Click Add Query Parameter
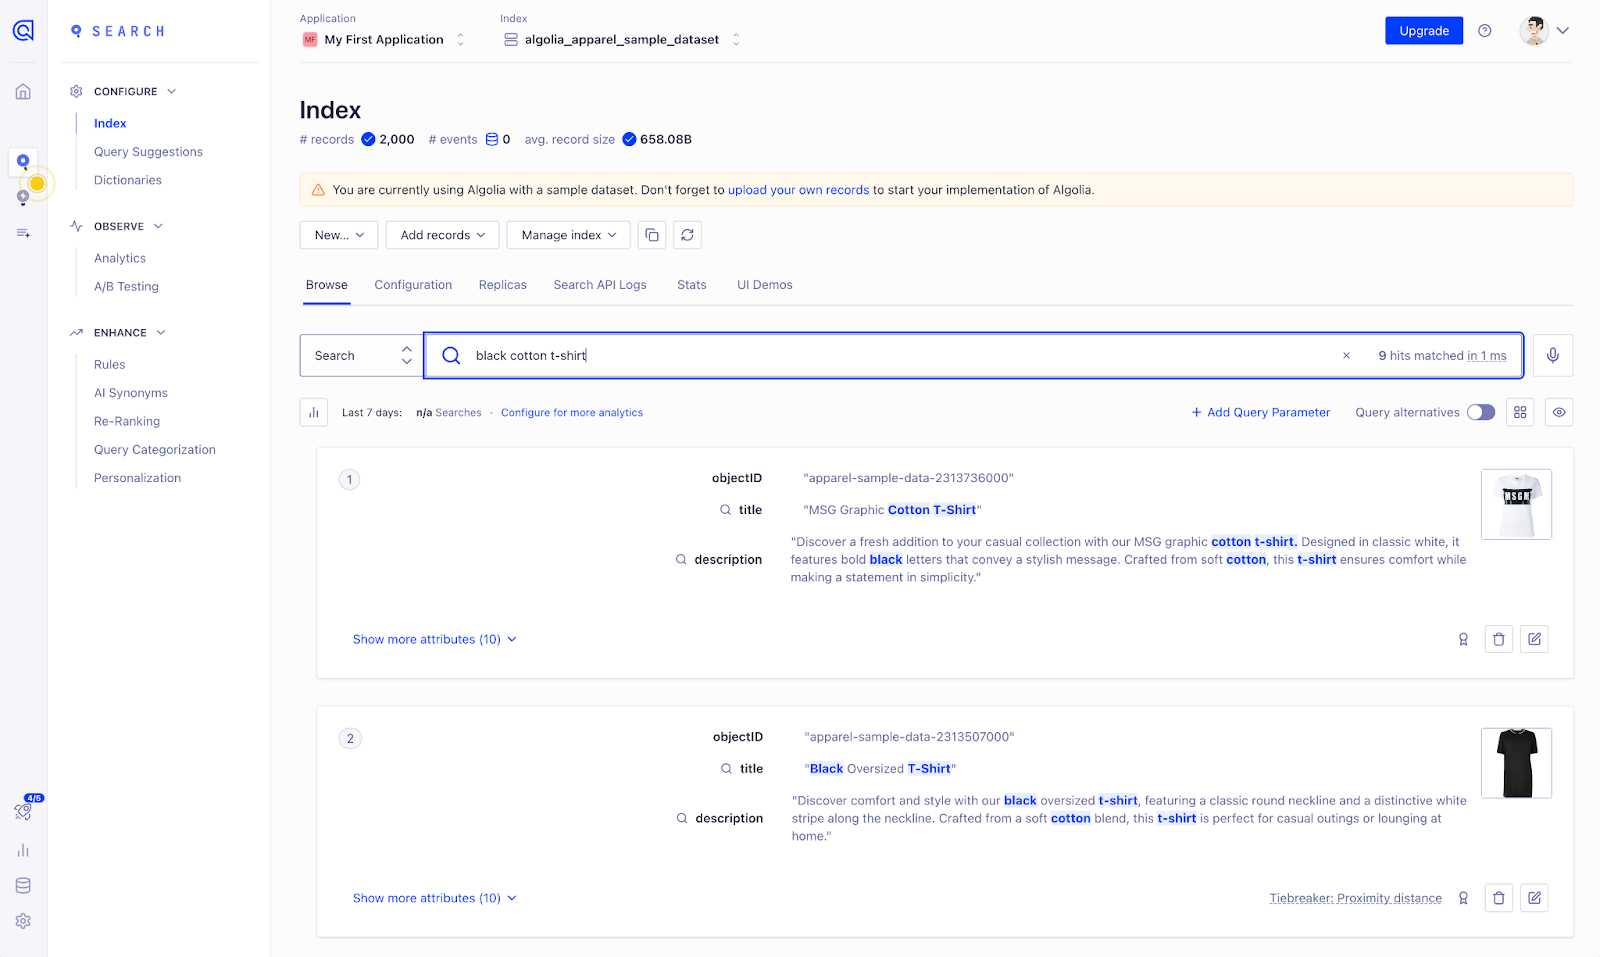Image resolution: width=1600 pixels, height=957 pixels. click(x=1260, y=412)
